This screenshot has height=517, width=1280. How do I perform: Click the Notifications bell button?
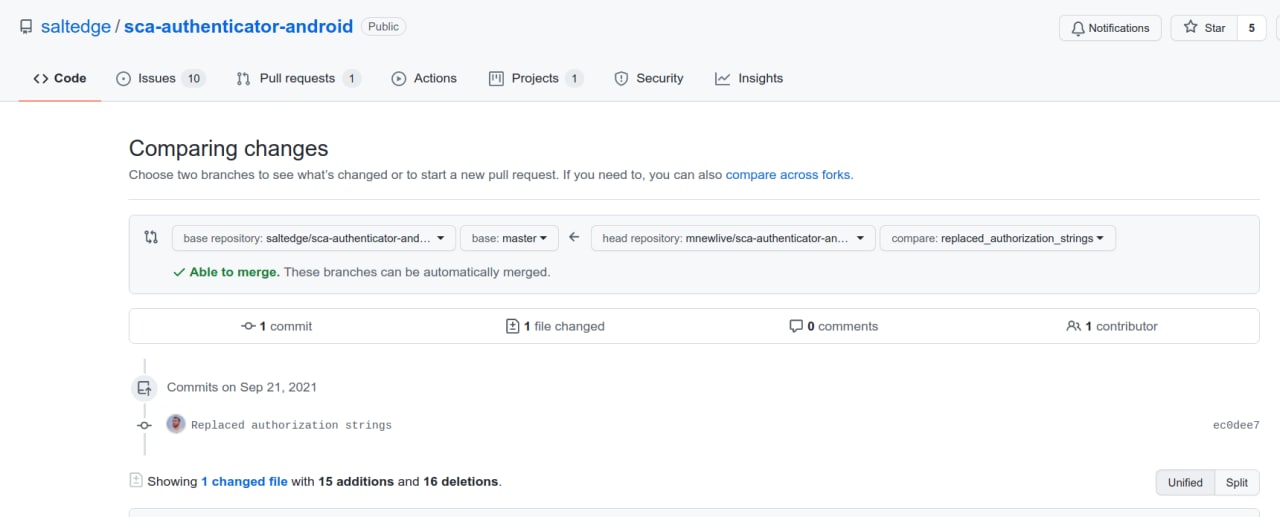pos(1110,28)
